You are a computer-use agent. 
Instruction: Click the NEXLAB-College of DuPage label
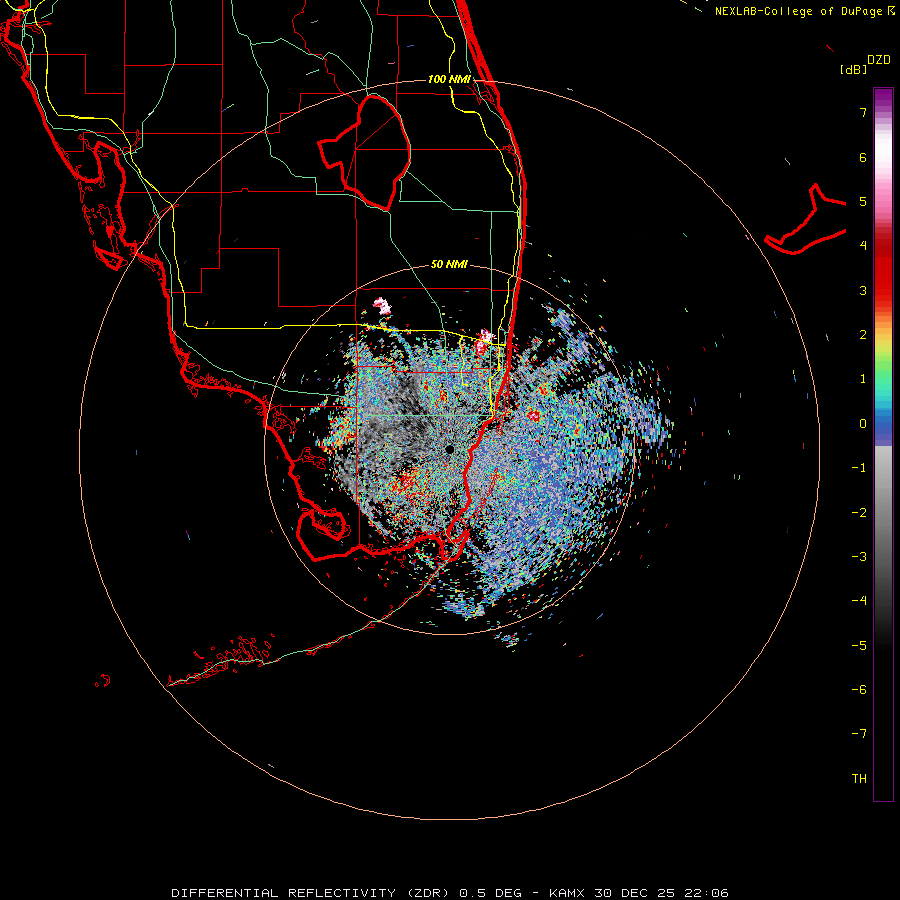point(799,11)
